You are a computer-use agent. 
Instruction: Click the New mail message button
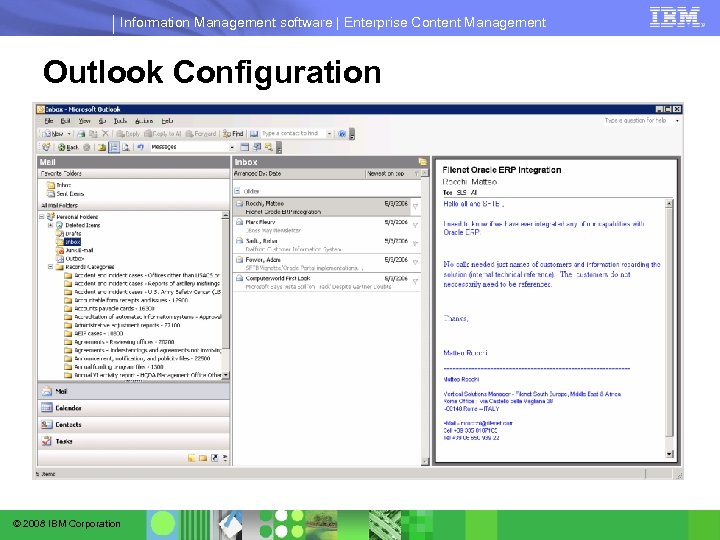(x=52, y=134)
